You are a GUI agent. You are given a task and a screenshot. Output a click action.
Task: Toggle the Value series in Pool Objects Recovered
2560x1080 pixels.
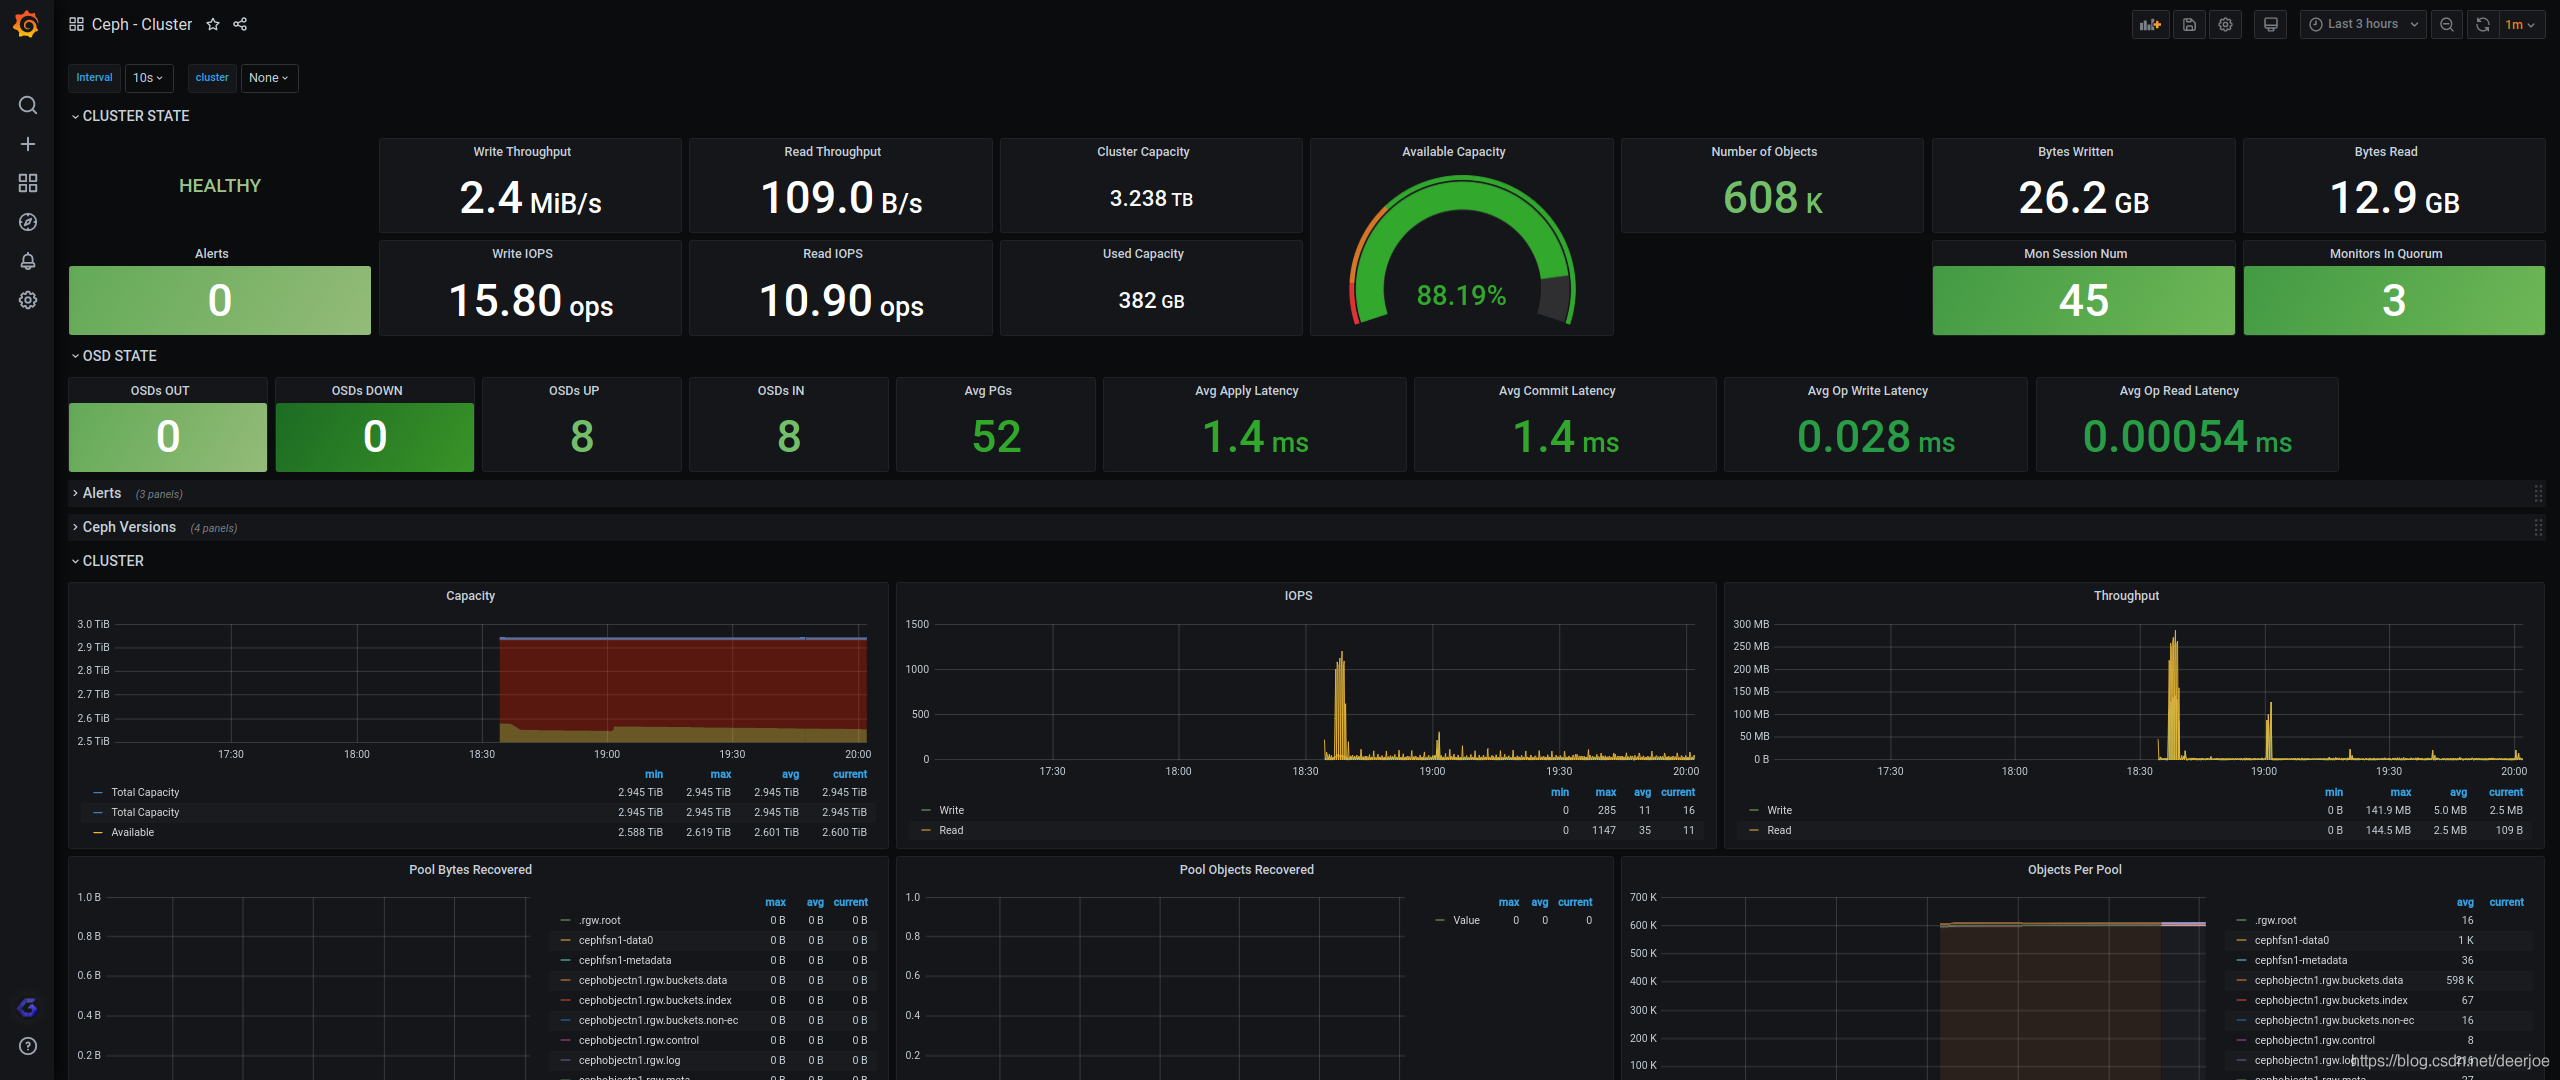(1466, 920)
